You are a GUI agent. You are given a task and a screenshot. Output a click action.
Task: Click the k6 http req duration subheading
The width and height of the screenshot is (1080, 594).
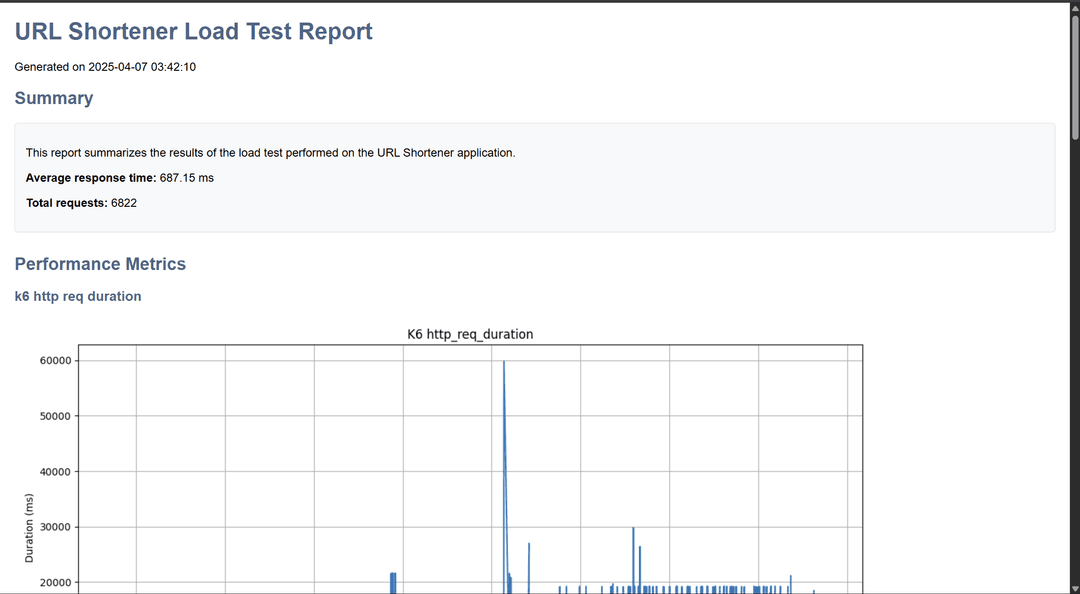point(78,297)
